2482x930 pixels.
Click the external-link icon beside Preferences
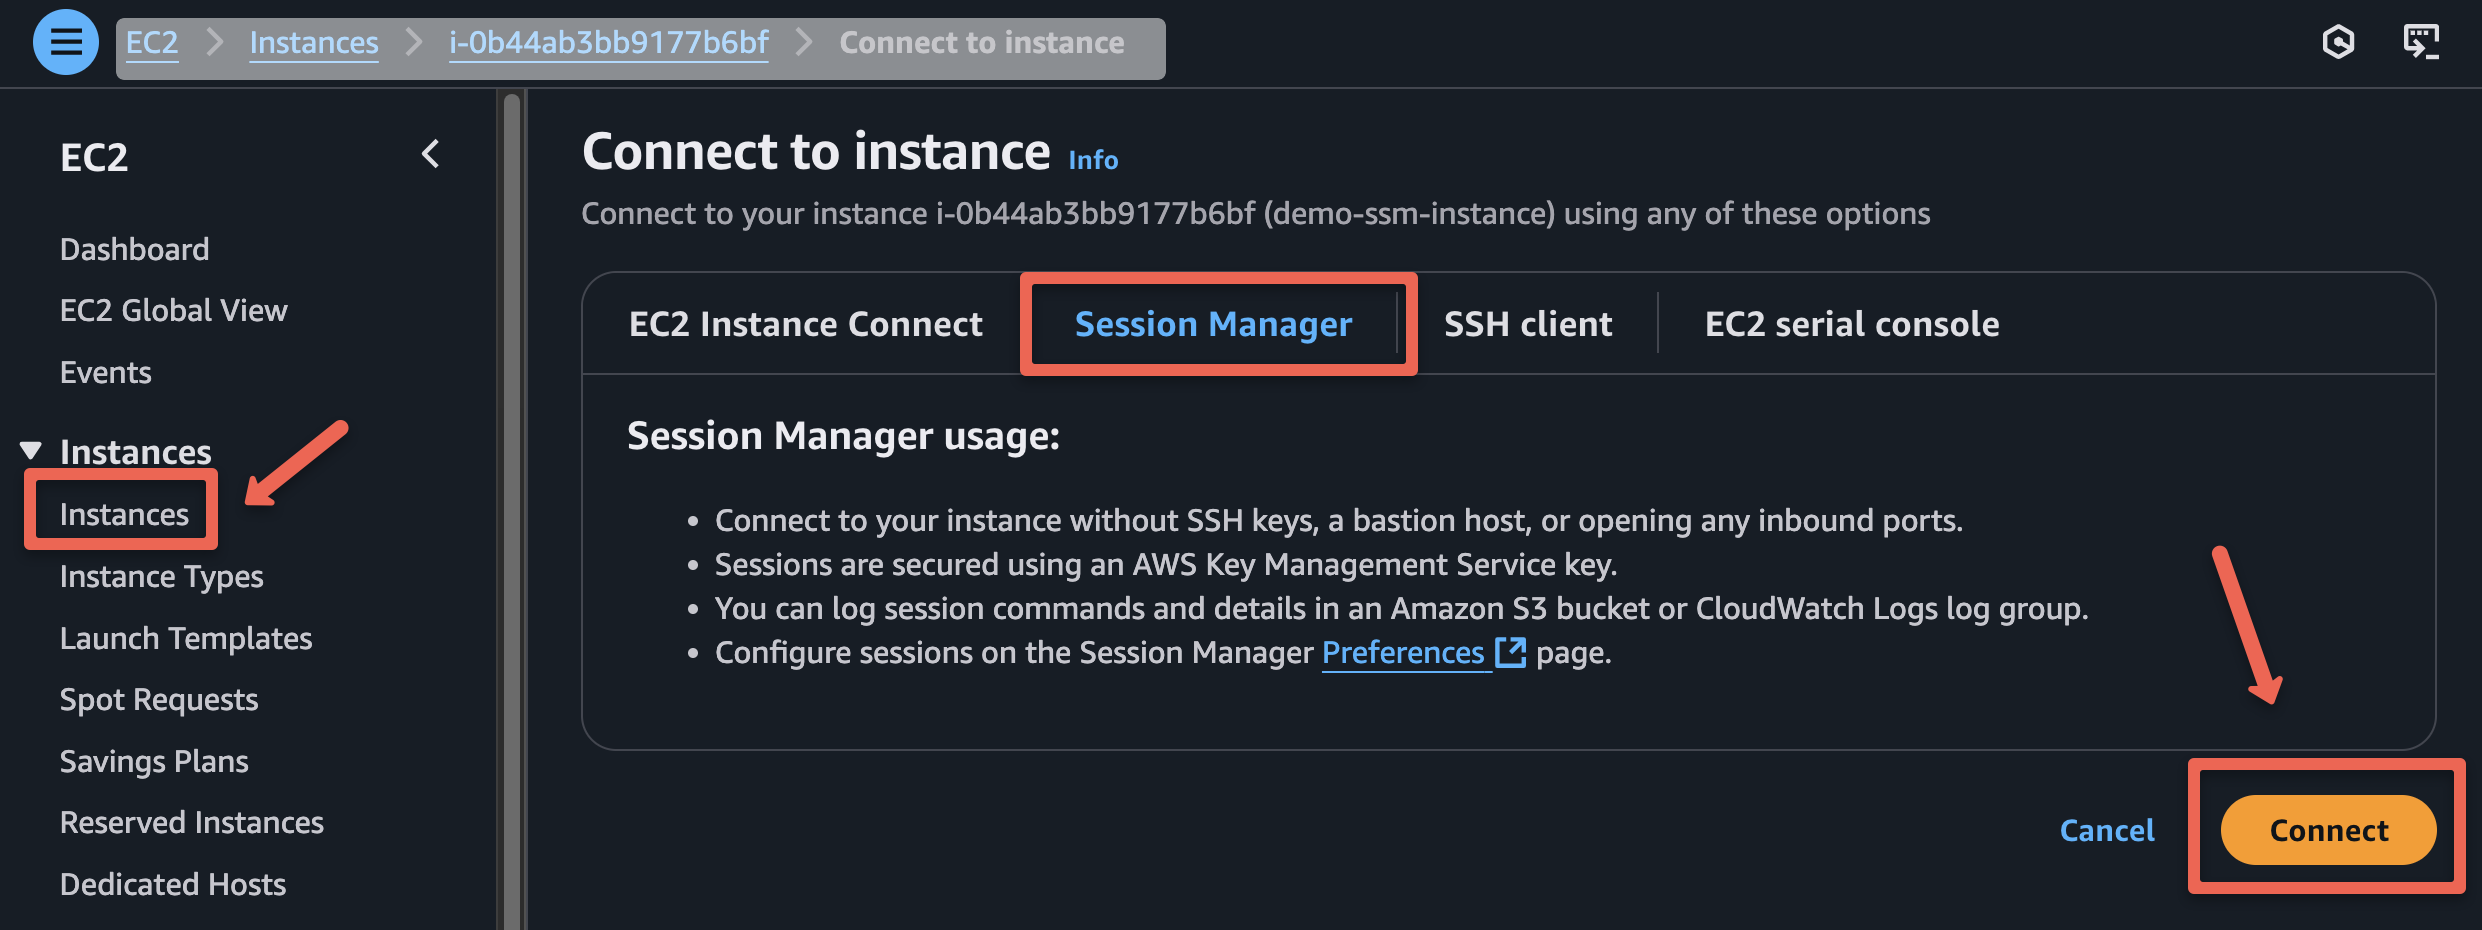click(1512, 652)
